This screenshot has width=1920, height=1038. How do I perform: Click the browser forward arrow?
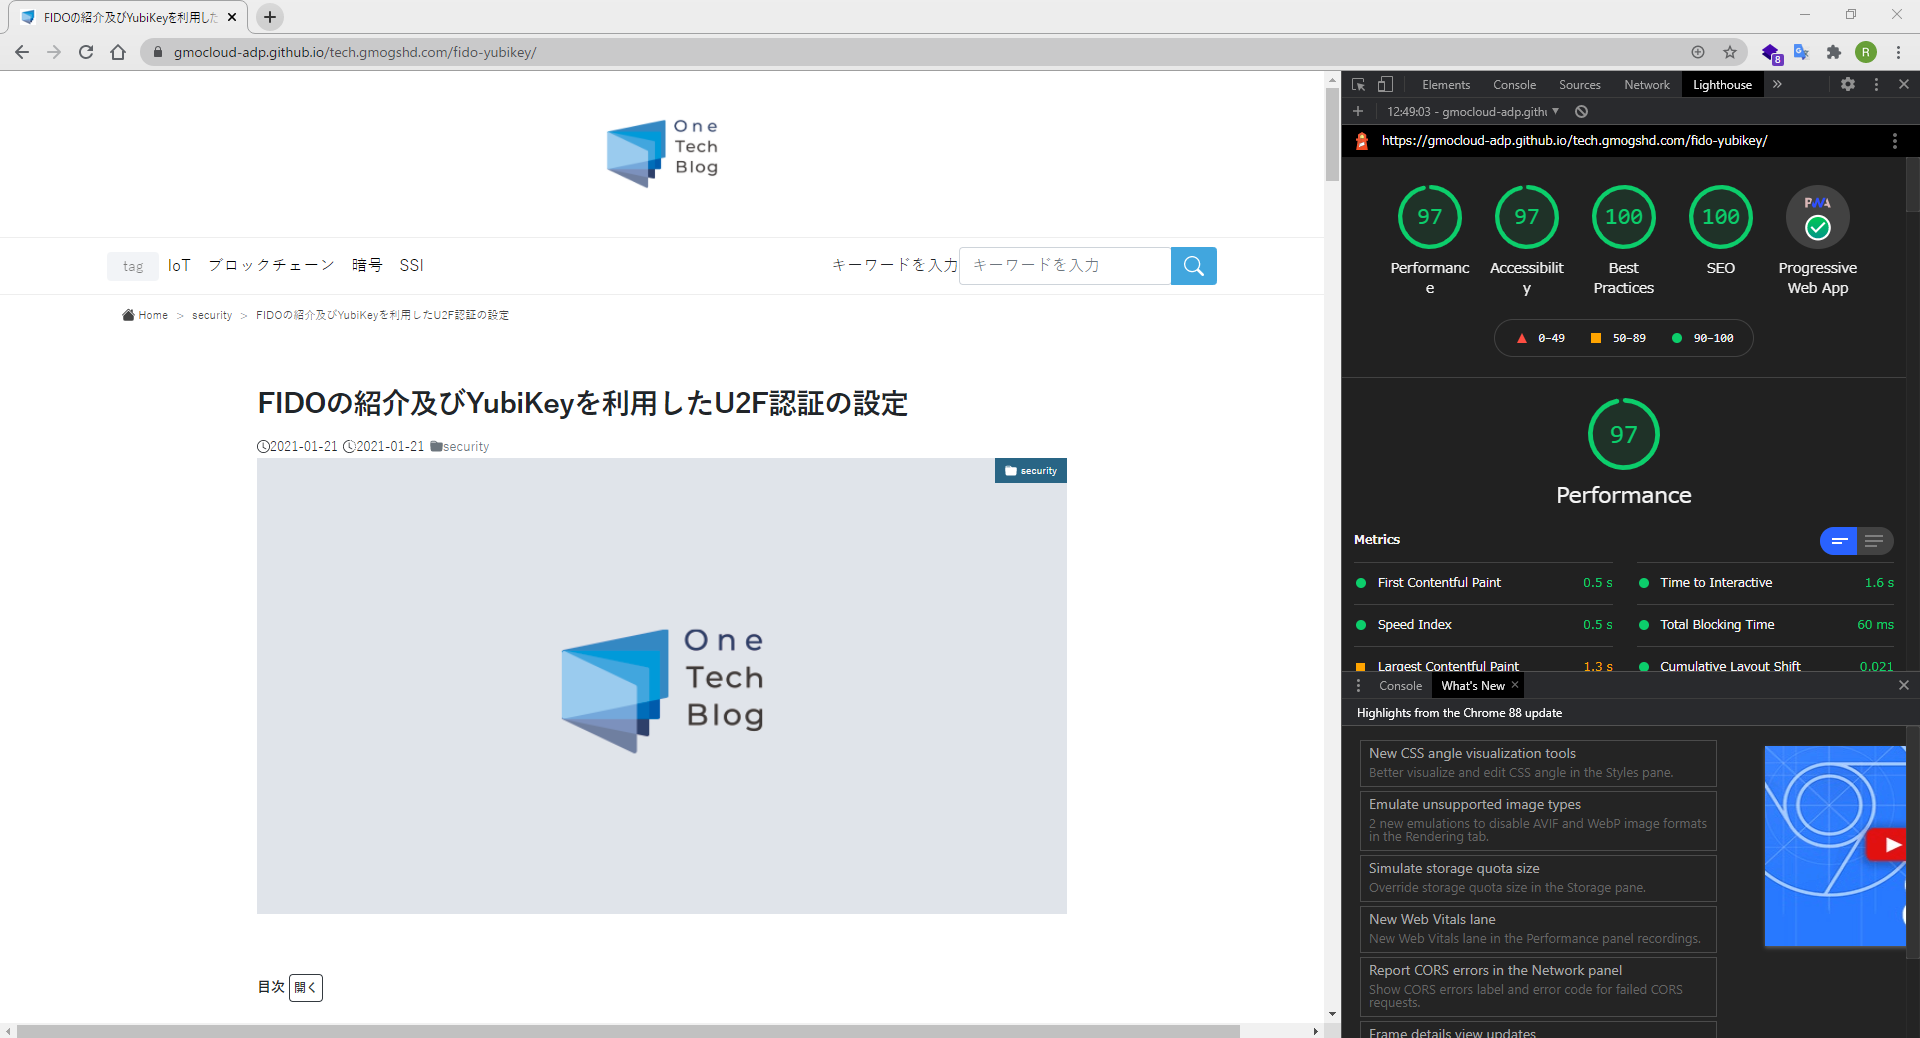pyautogui.click(x=54, y=52)
